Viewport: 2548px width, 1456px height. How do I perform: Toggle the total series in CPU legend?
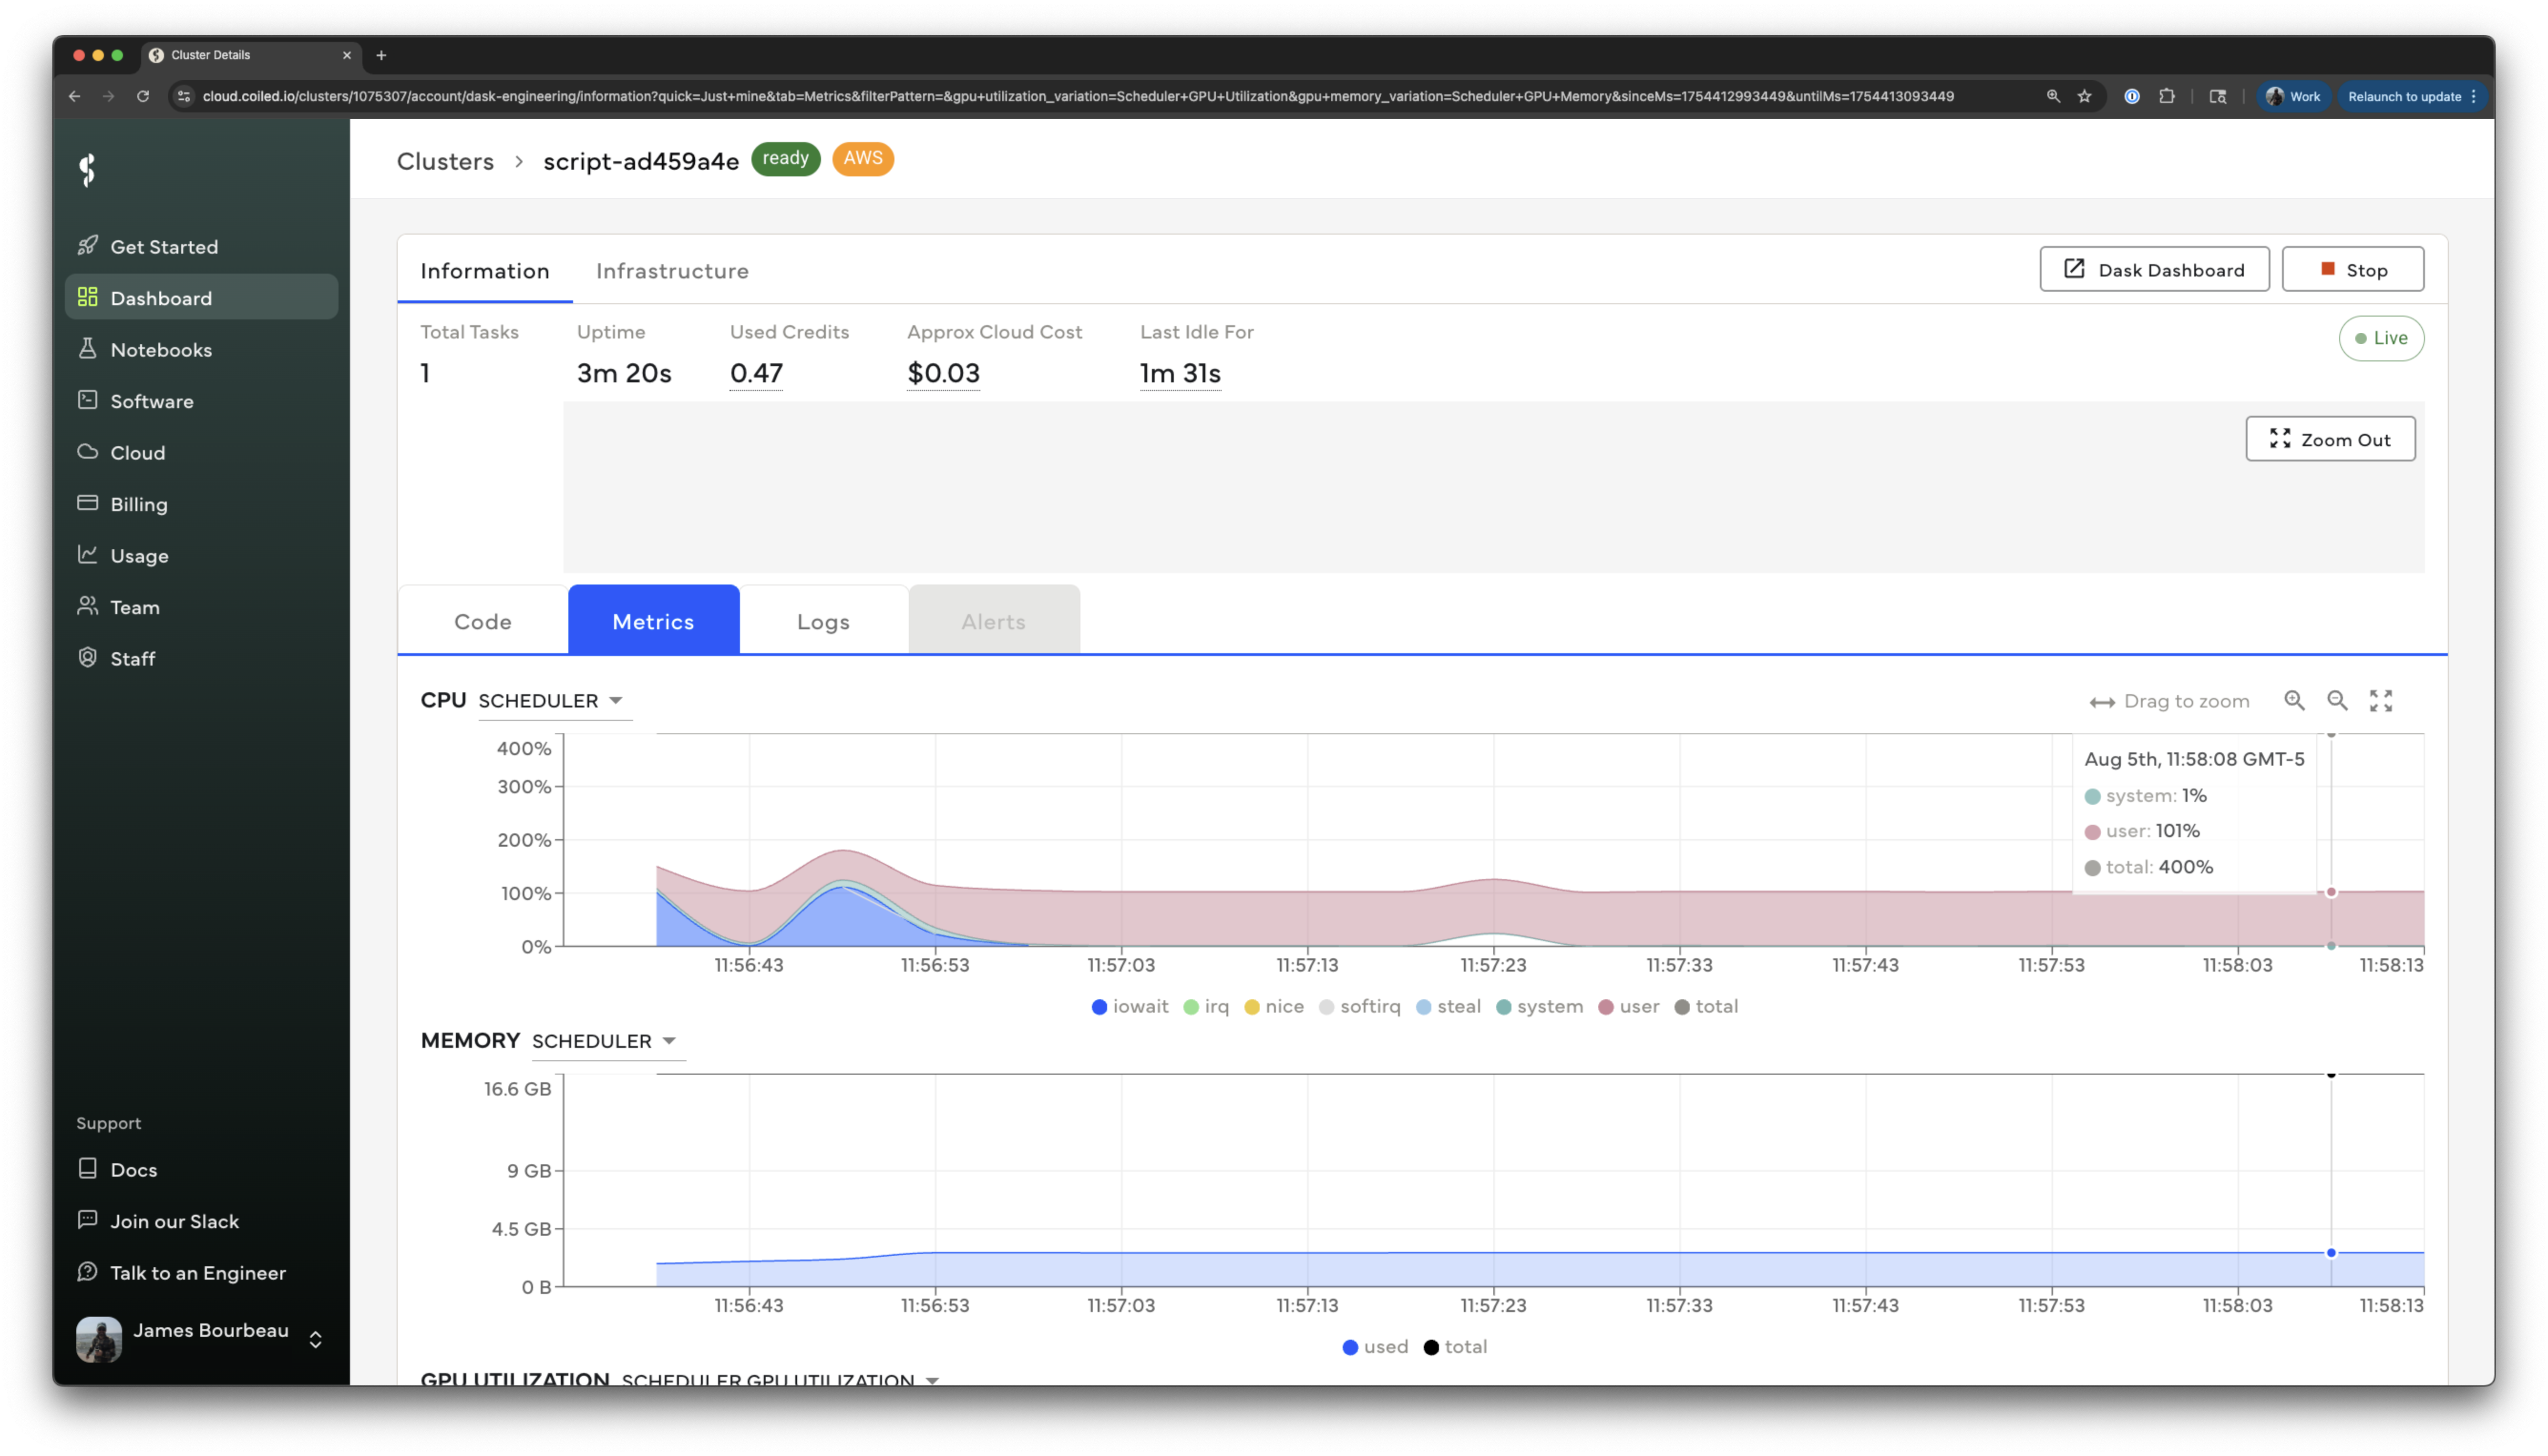click(1706, 1006)
